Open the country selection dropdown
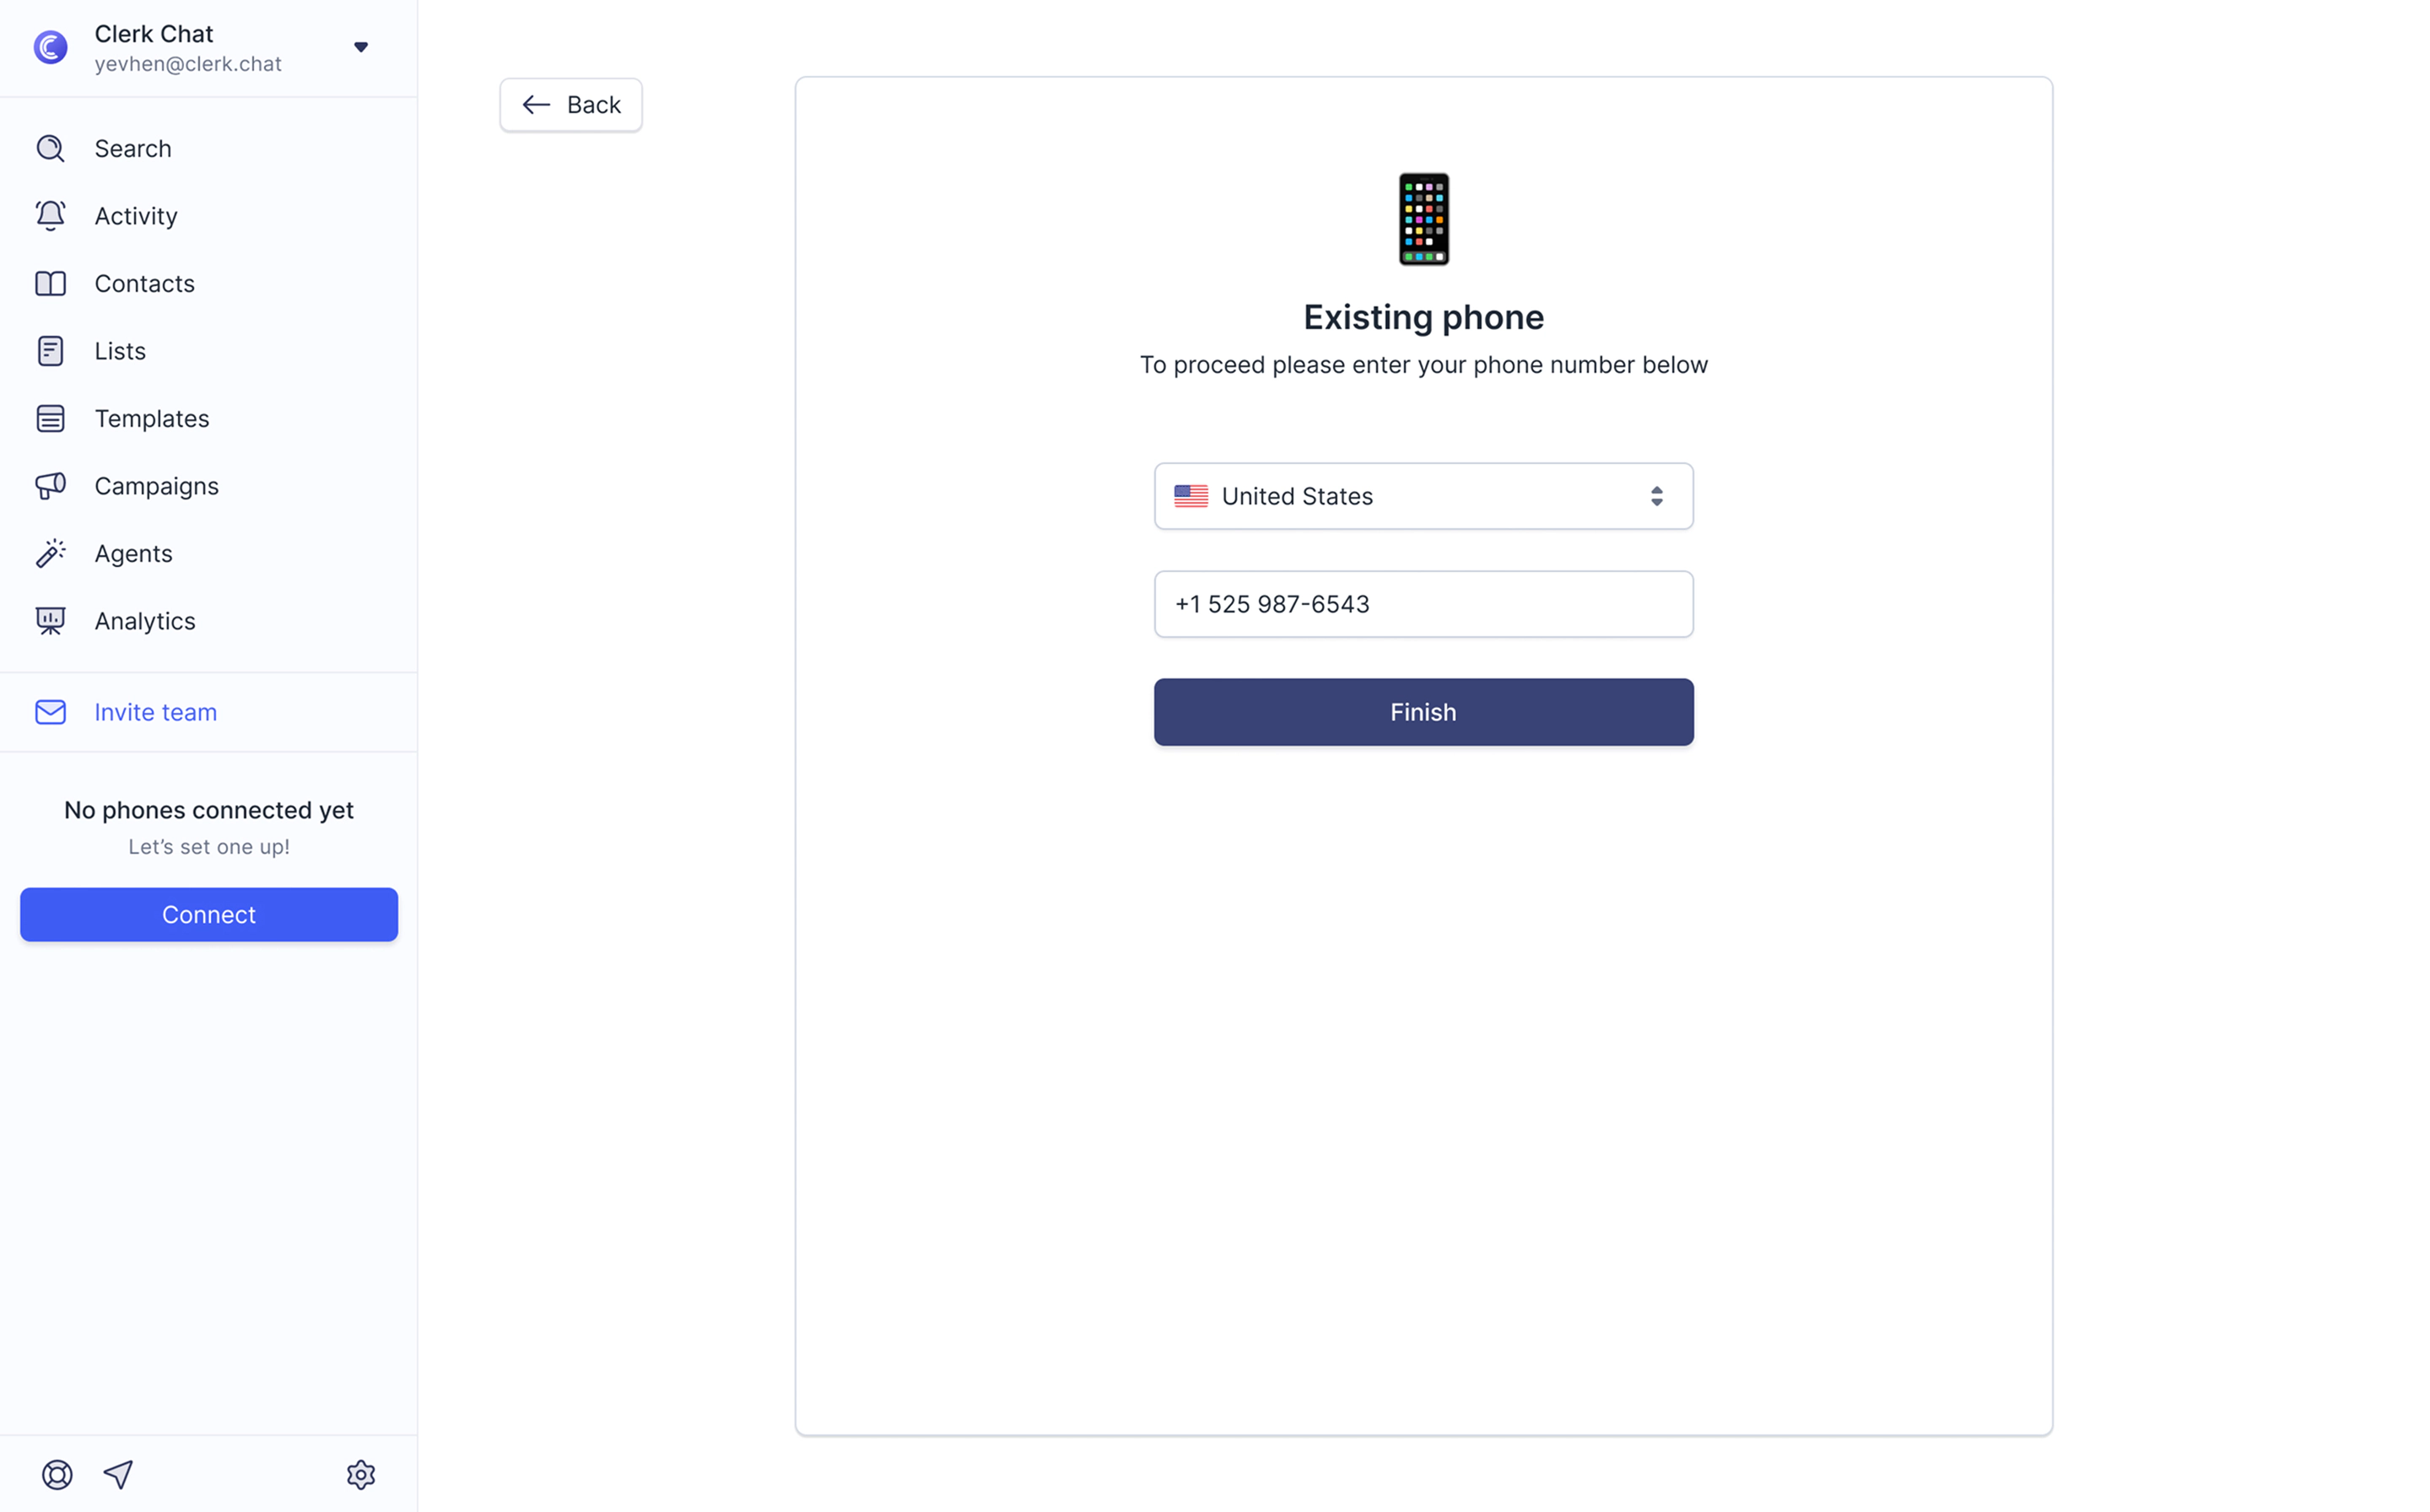The image size is (2430, 1512). [x=1423, y=496]
